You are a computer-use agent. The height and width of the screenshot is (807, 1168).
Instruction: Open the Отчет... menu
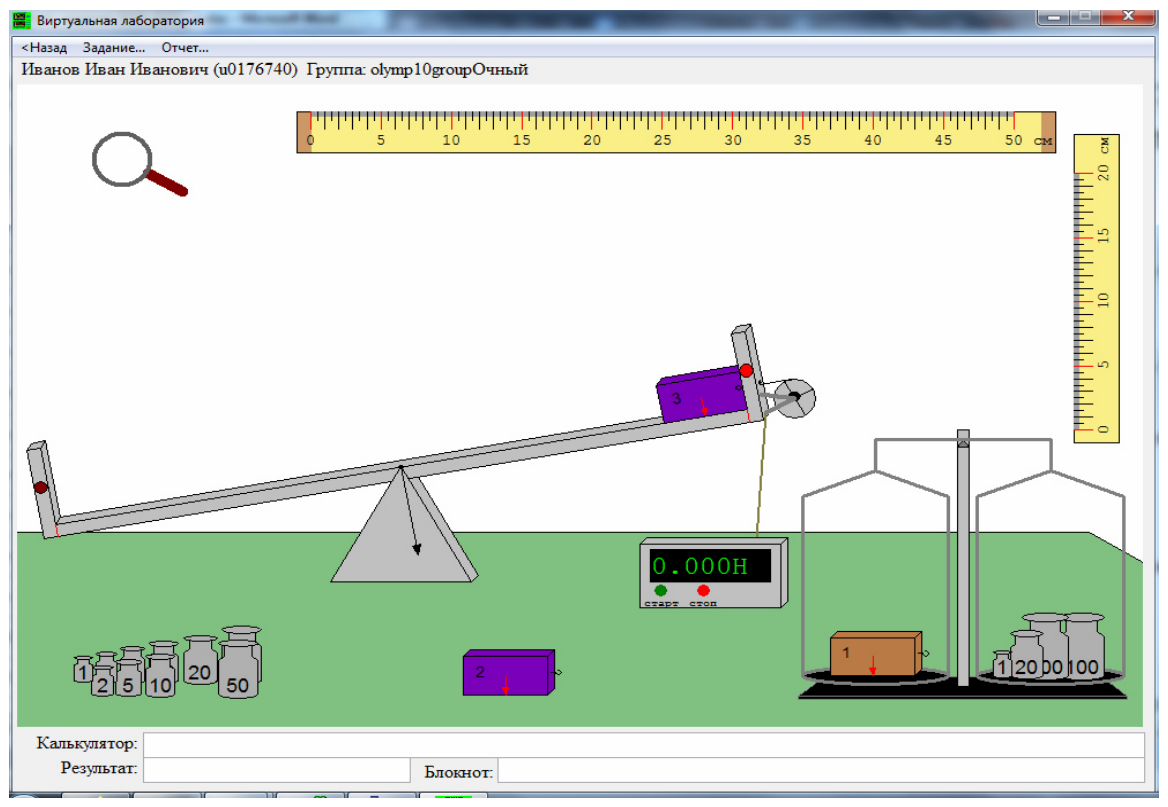[185, 48]
